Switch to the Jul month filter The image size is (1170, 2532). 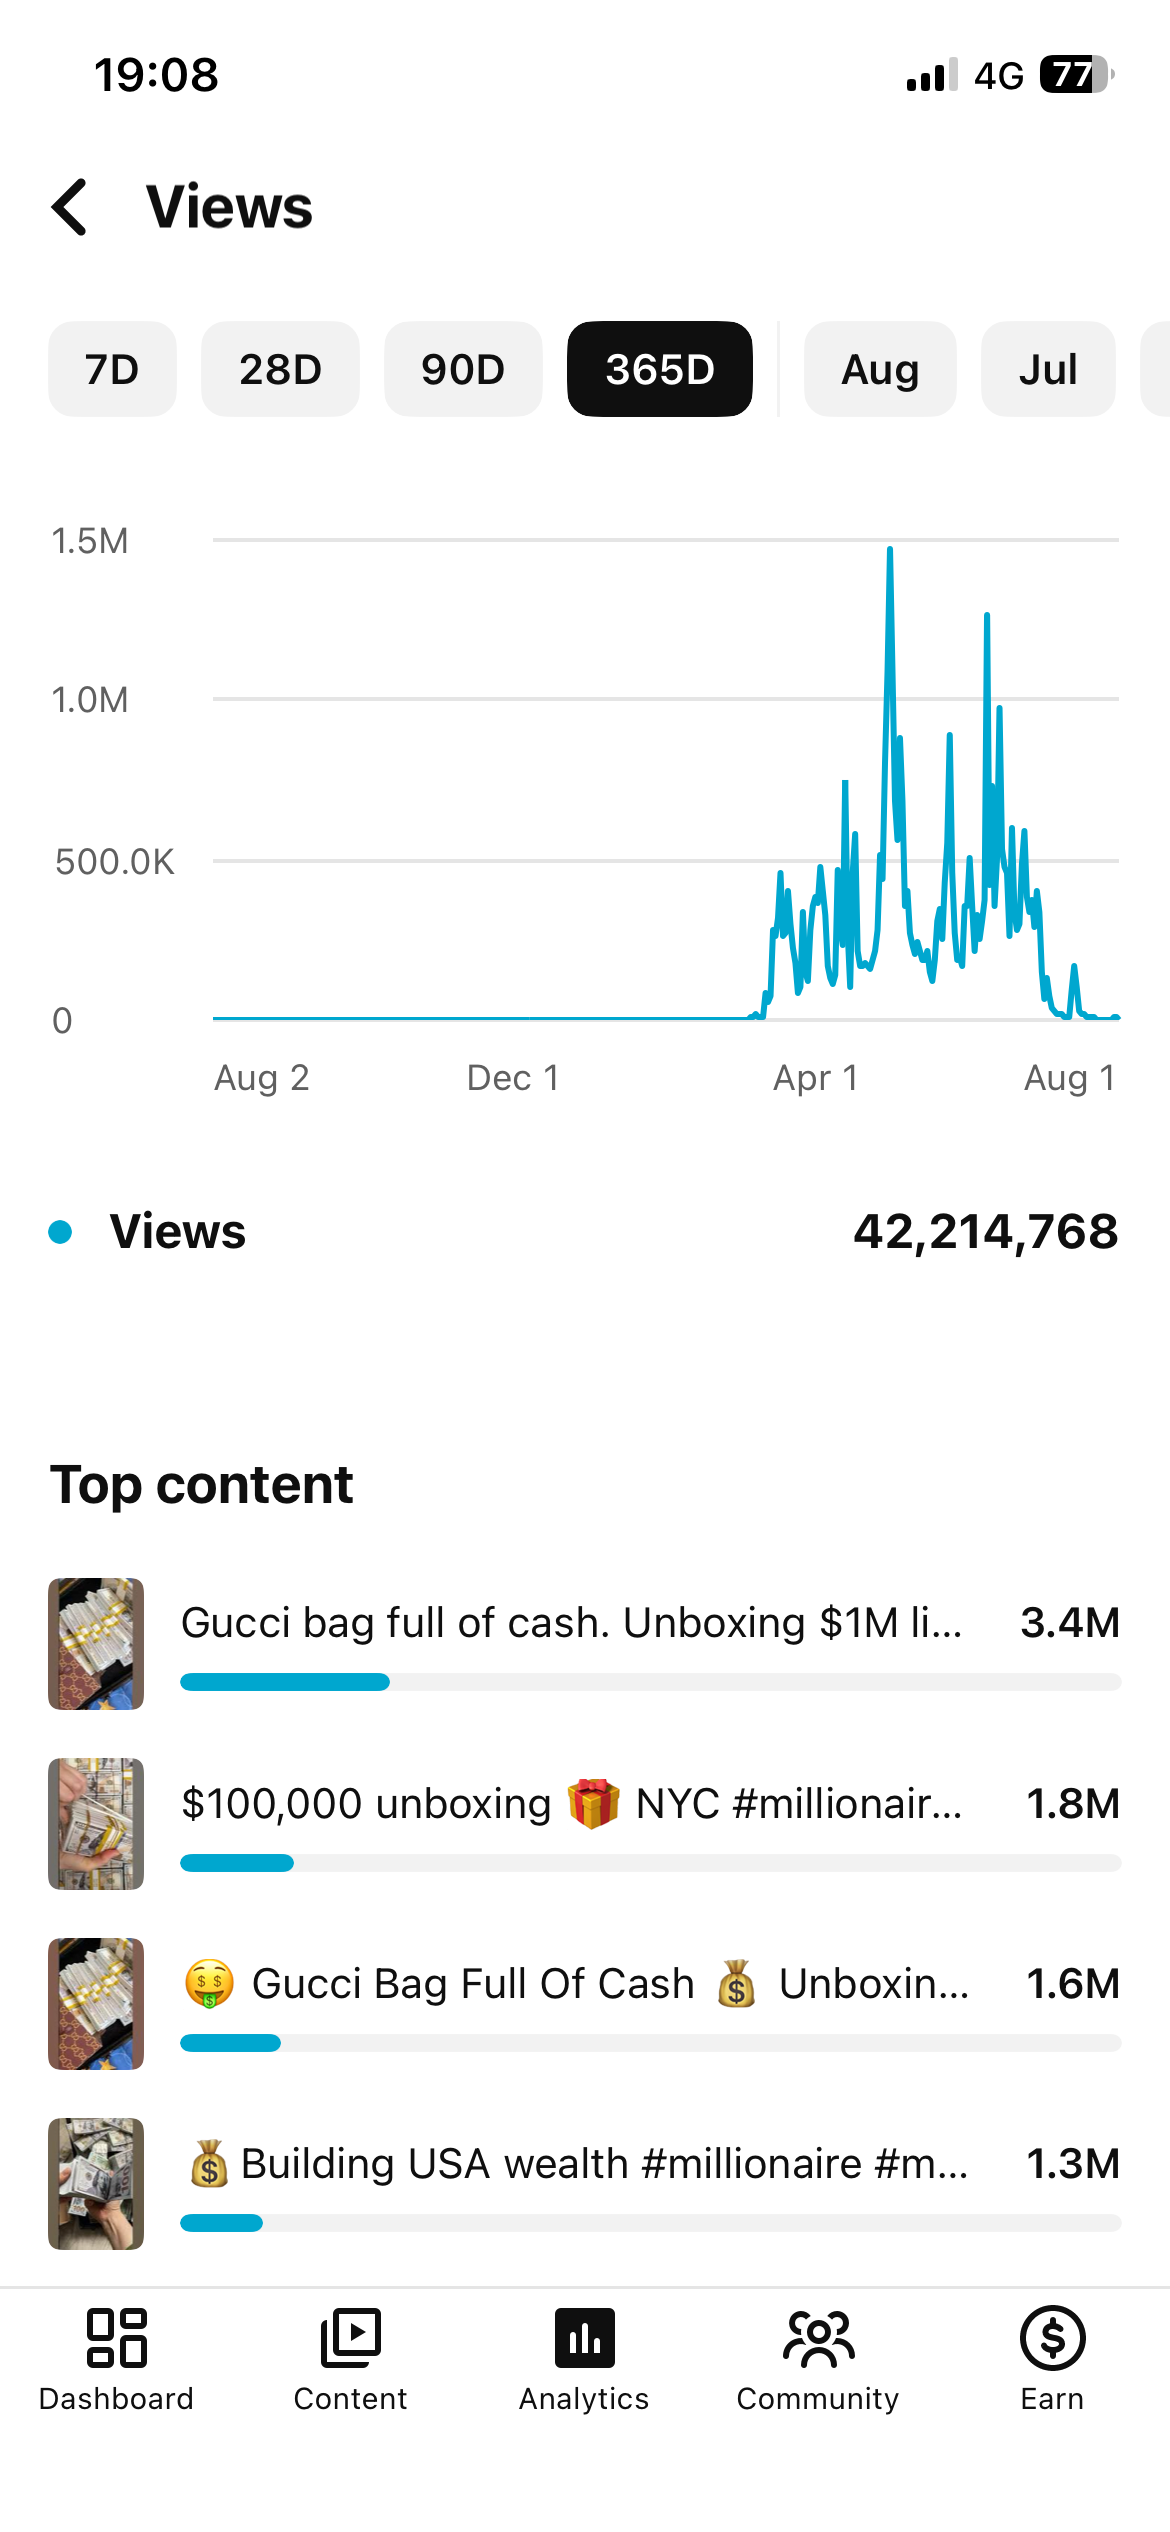pyautogui.click(x=1048, y=369)
